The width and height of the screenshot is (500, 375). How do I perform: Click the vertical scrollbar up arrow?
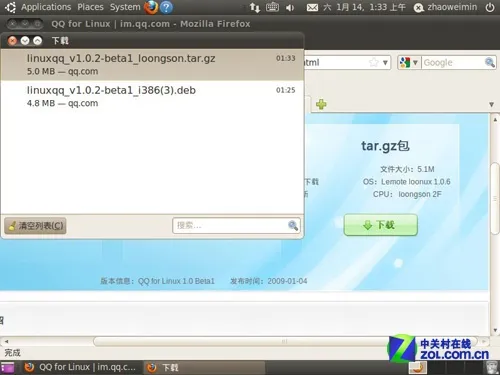point(495,119)
